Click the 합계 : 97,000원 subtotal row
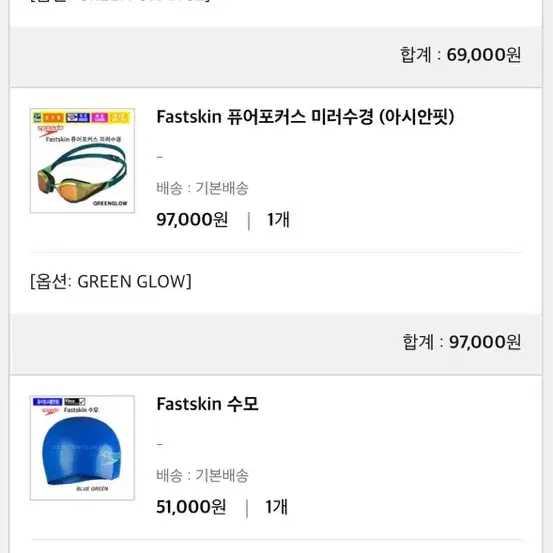Screen dimensions: 553x553 pyautogui.click(x=276, y=344)
